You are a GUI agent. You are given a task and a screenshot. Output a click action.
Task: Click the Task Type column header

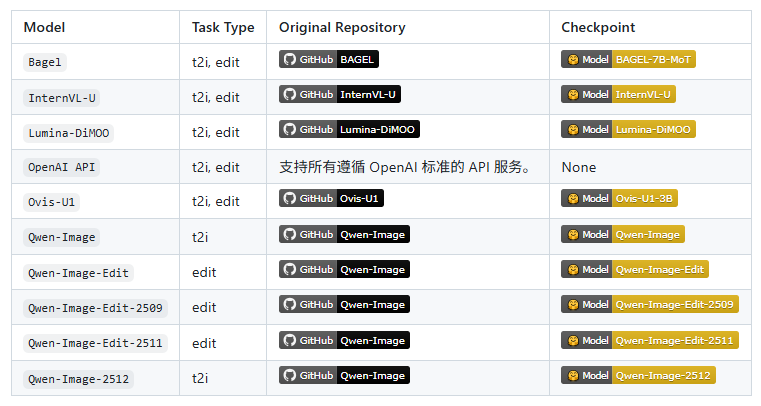(223, 28)
